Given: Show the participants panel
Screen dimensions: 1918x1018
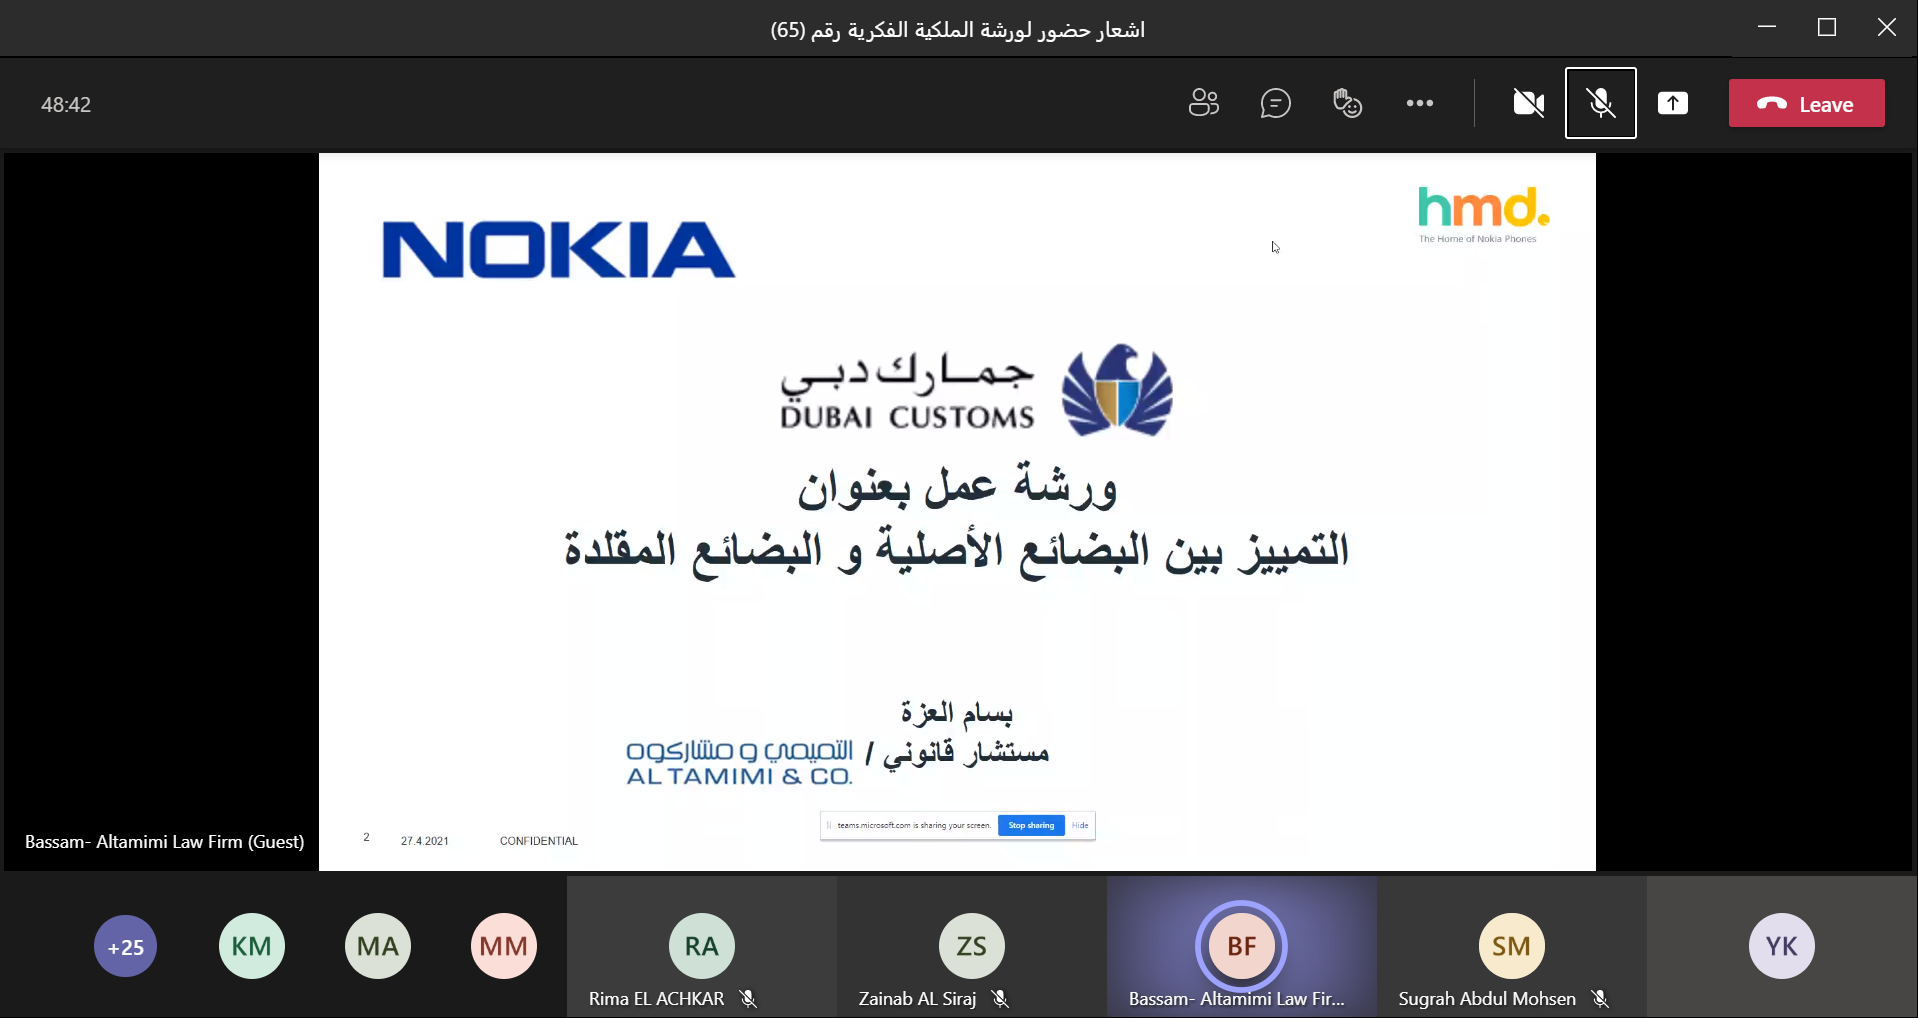Looking at the screenshot, I should click(x=1204, y=103).
